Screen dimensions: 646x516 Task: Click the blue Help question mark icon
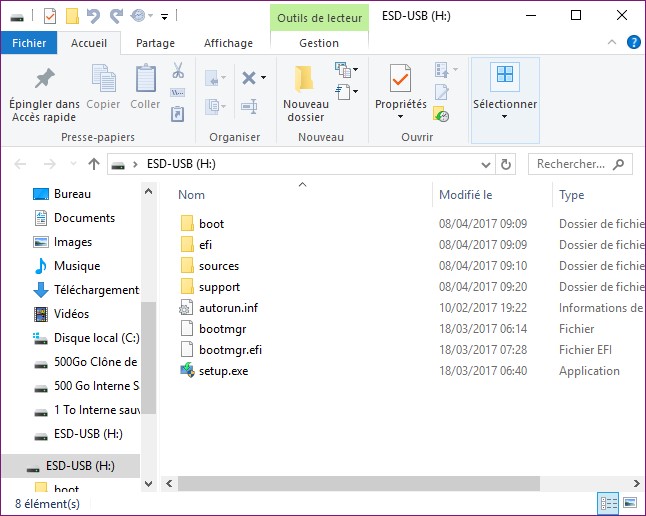pyautogui.click(x=633, y=42)
